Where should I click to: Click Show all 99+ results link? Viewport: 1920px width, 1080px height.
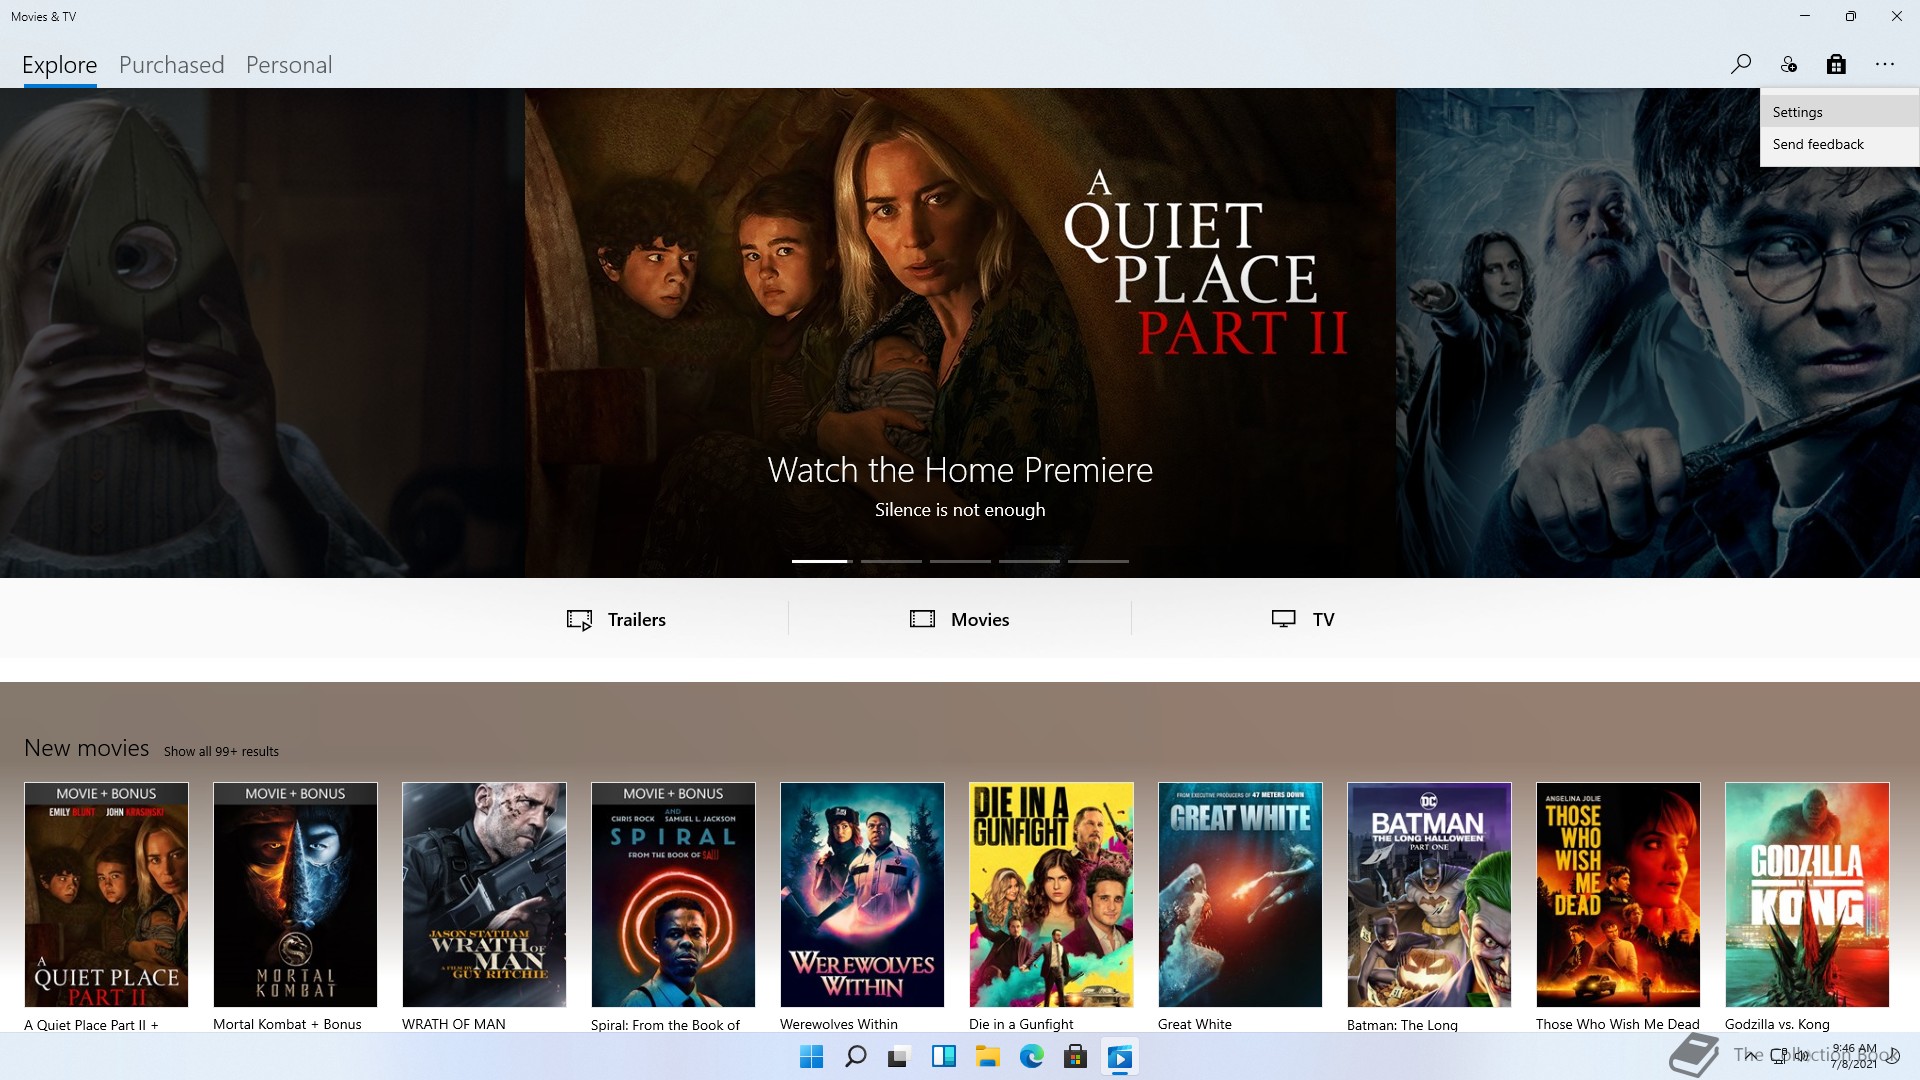221,751
